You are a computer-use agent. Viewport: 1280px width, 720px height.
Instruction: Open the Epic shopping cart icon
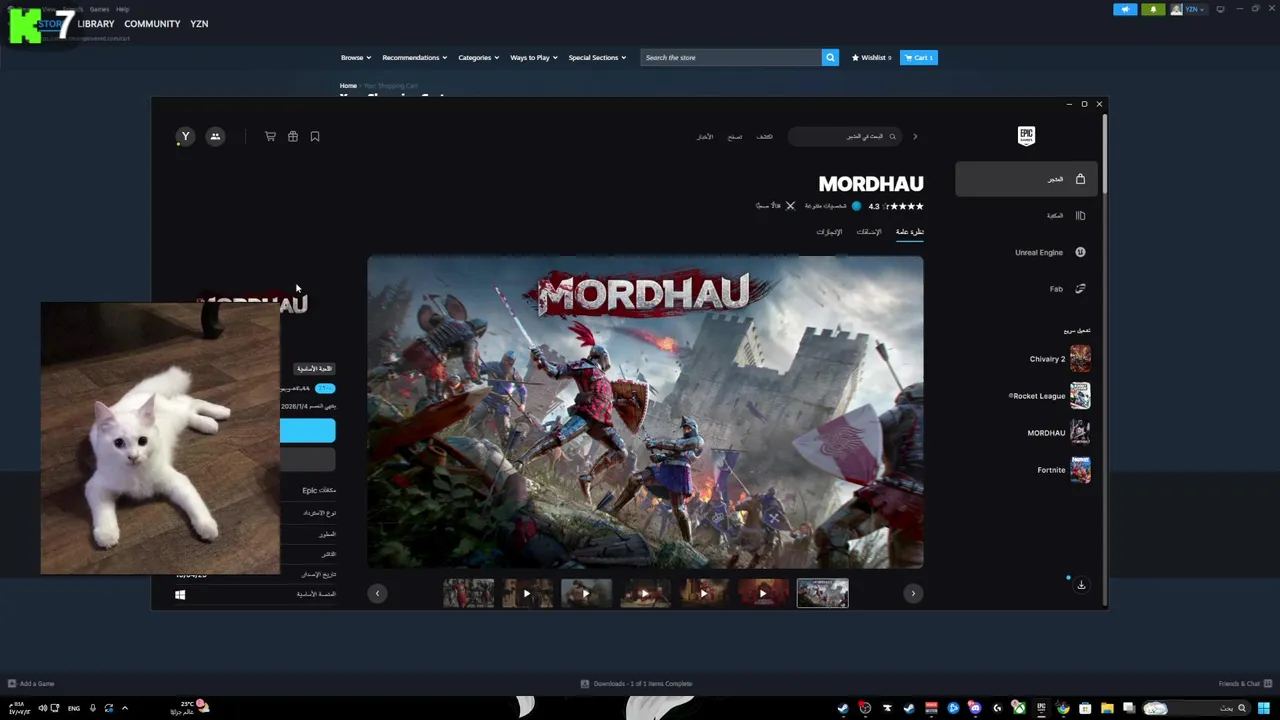pyautogui.click(x=270, y=136)
